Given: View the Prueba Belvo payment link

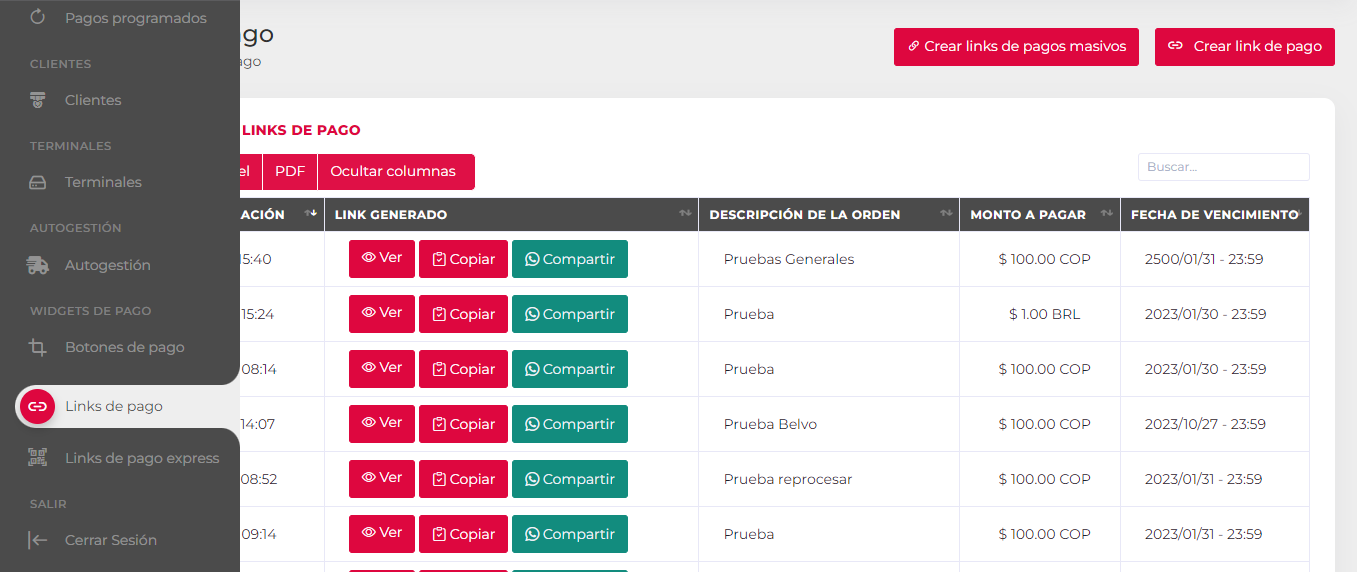Looking at the screenshot, I should 381,424.
